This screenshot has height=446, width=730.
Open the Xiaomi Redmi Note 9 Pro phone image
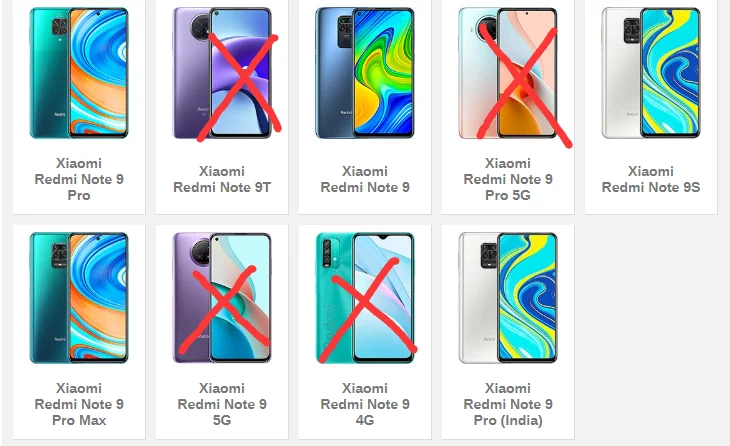coord(79,73)
